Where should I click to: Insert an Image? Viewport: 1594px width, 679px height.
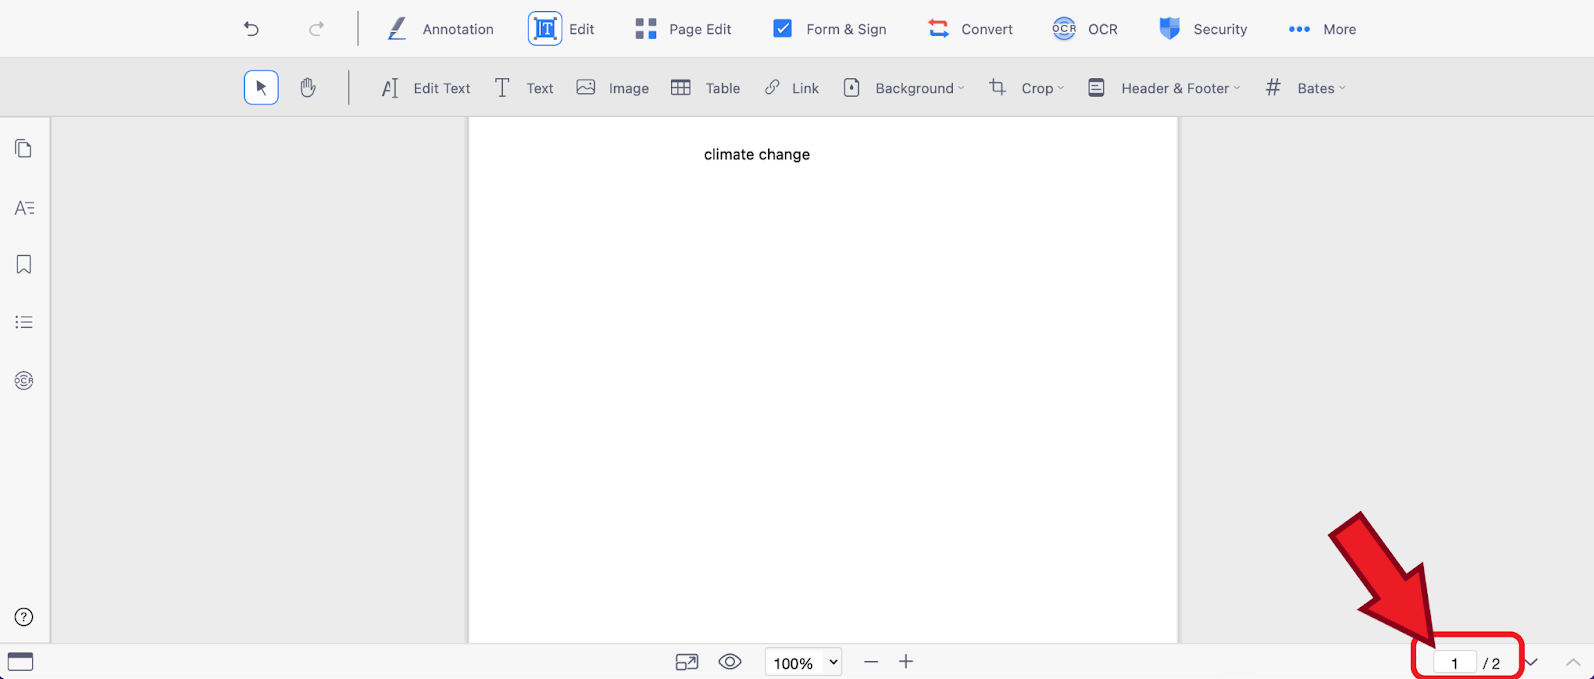(x=613, y=88)
